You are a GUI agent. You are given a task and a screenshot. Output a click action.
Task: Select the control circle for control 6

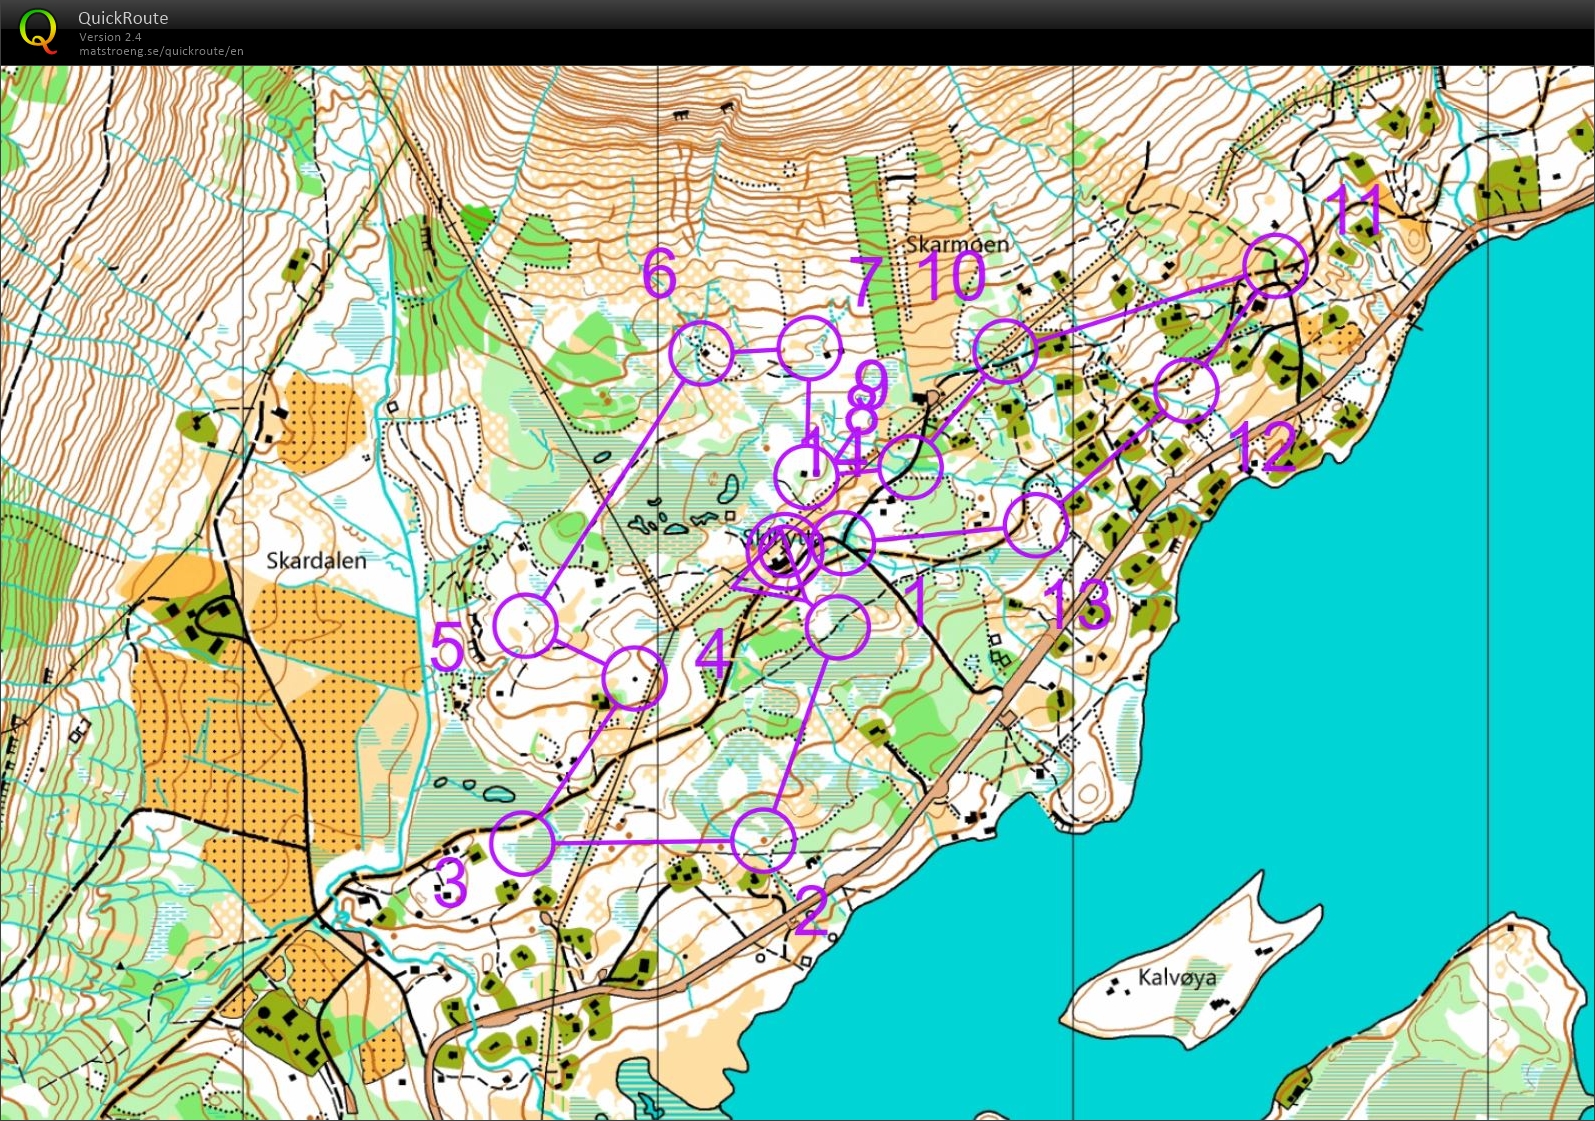701,353
